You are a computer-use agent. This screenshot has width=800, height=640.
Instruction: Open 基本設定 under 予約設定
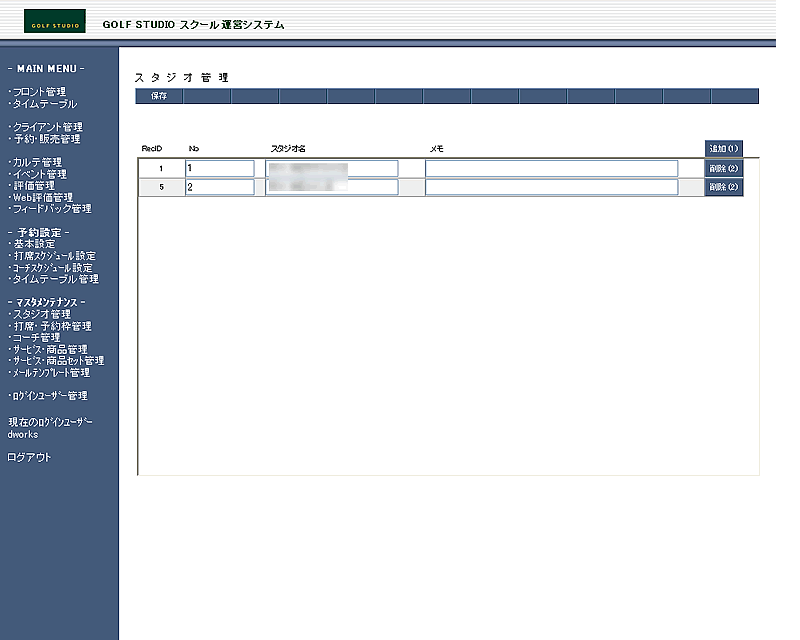34,244
